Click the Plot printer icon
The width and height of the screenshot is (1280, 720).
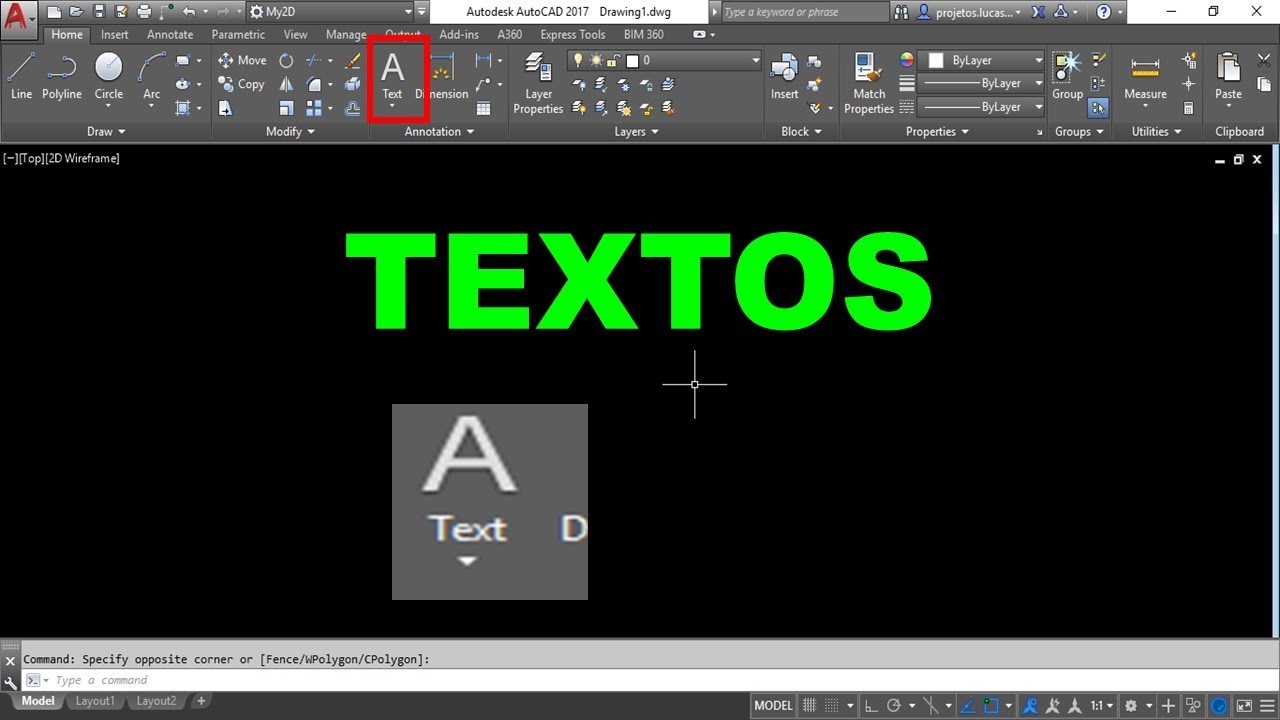click(143, 12)
